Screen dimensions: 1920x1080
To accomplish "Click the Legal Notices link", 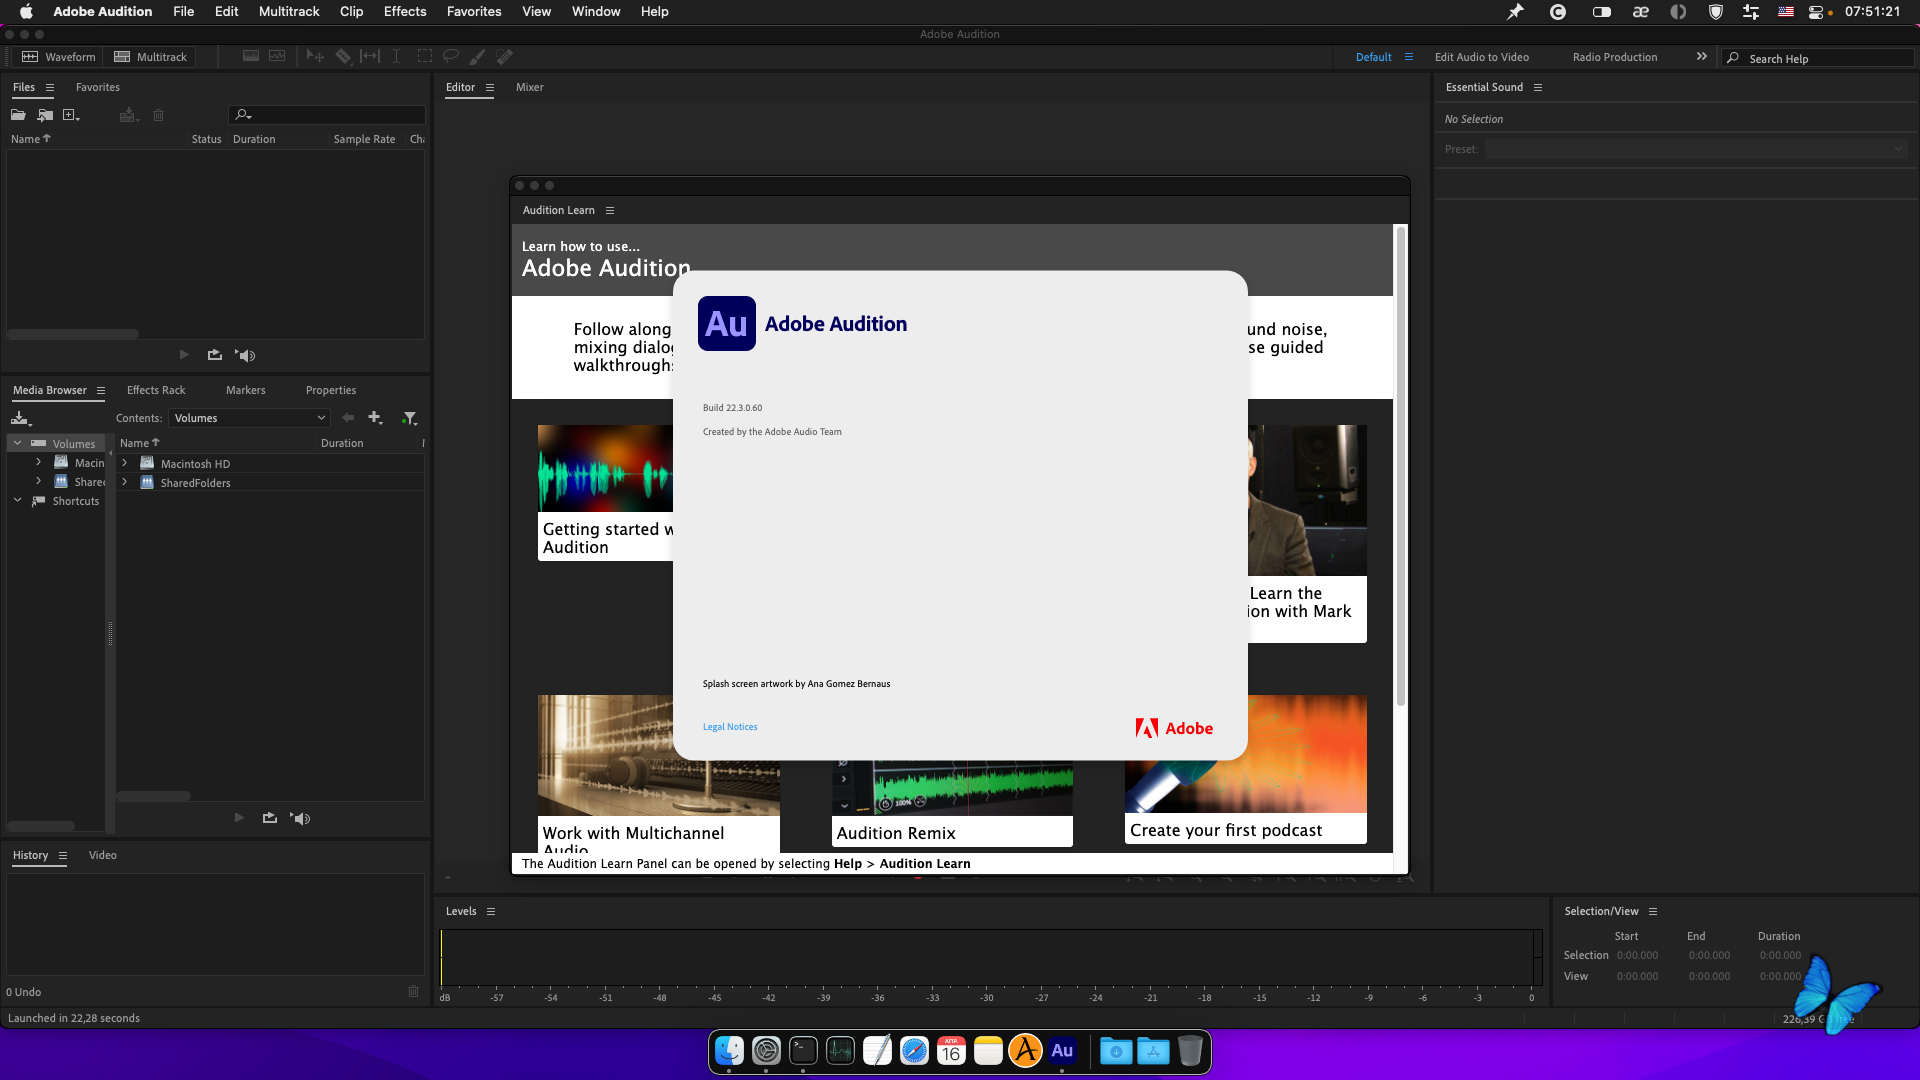I will pos(729,727).
